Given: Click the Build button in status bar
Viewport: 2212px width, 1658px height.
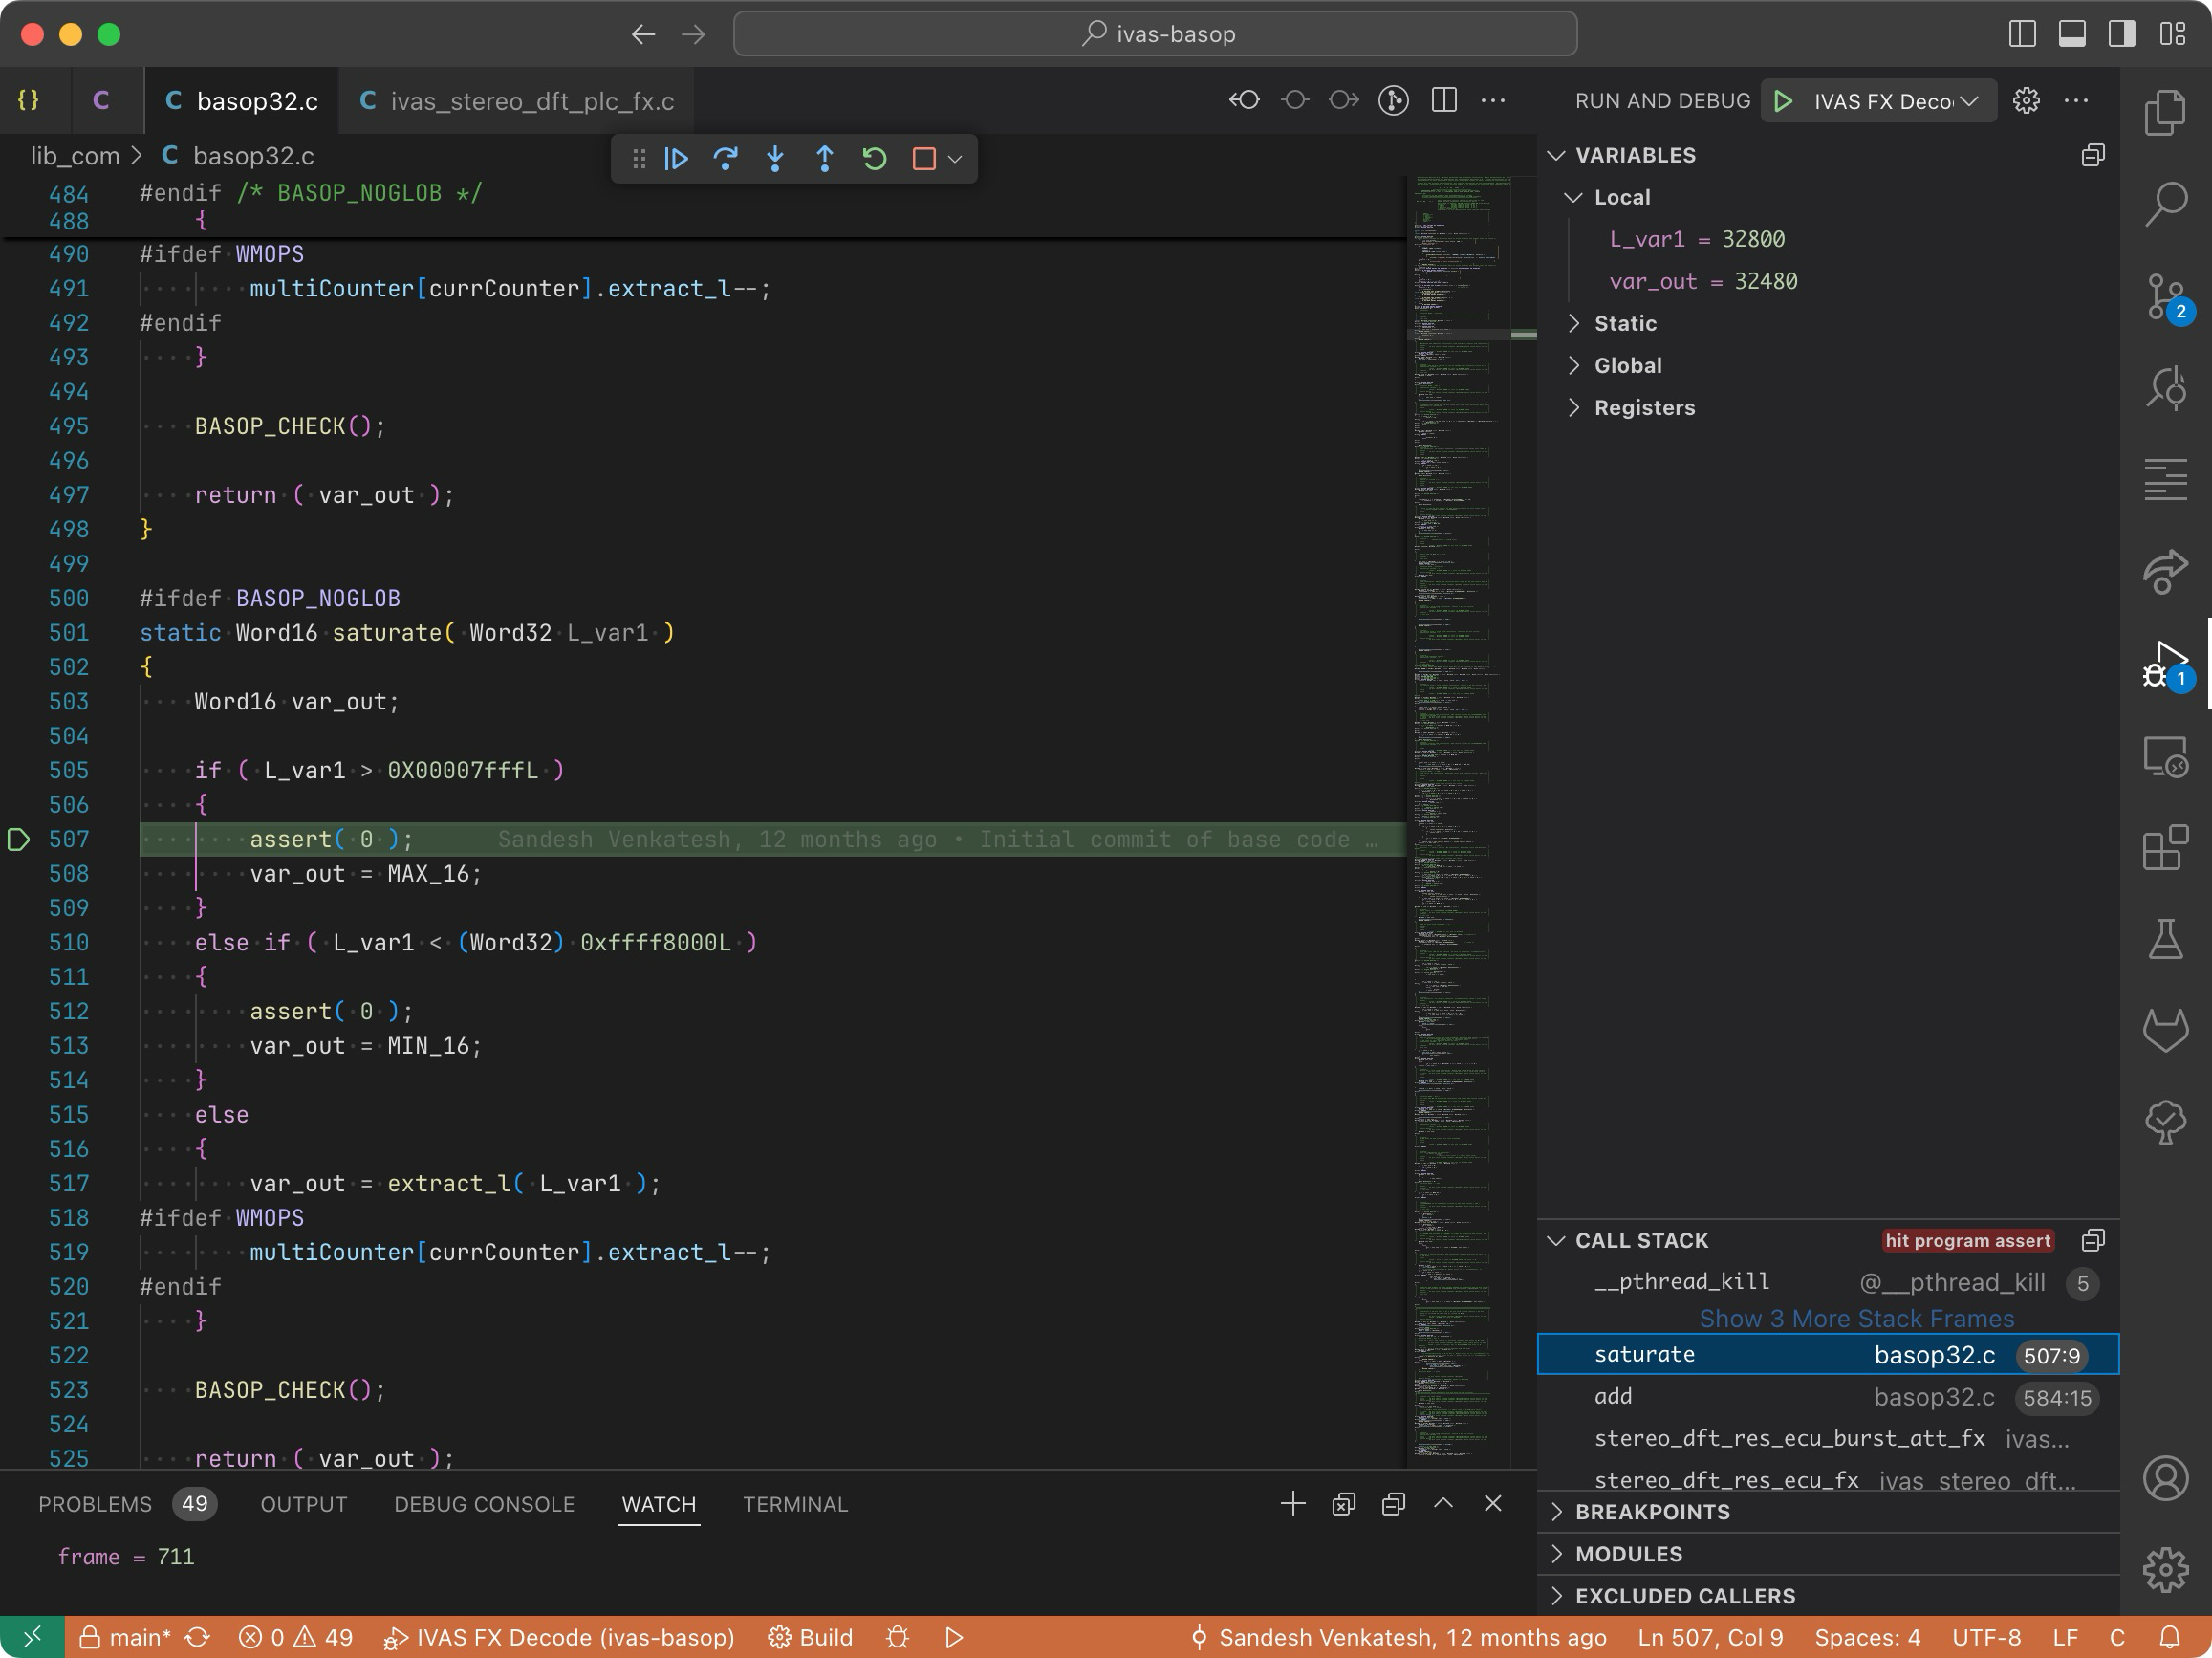Looking at the screenshot, I should pyautogui.click(x=811, y=1637).
